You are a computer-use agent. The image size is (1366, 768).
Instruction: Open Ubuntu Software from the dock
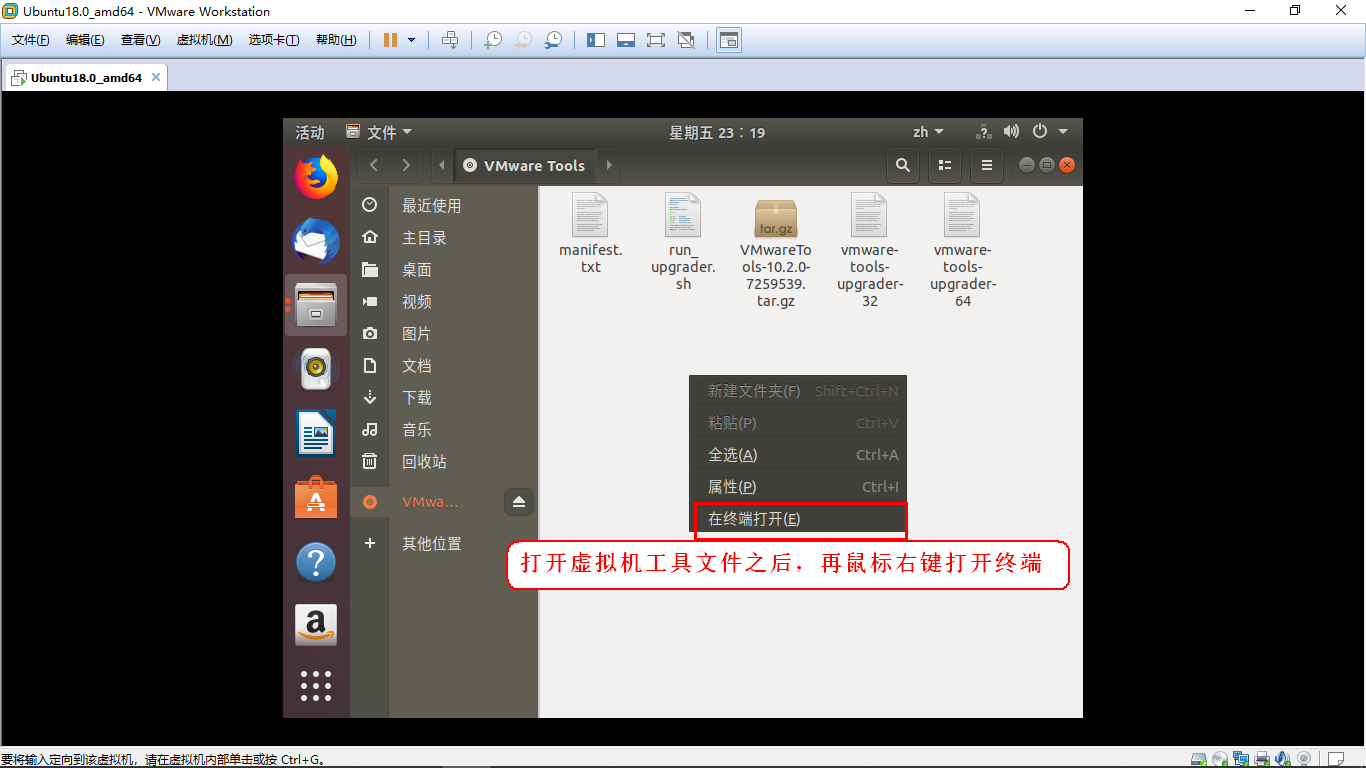pos(316,497)
